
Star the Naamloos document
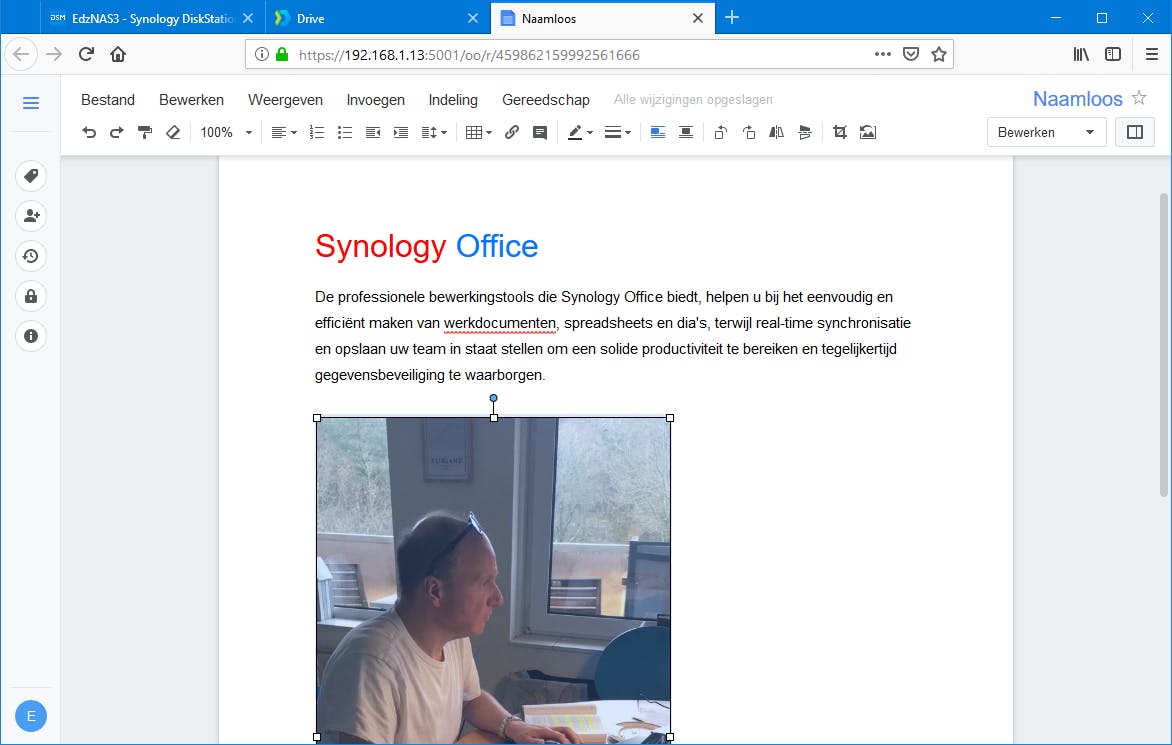click(1139, 97)
